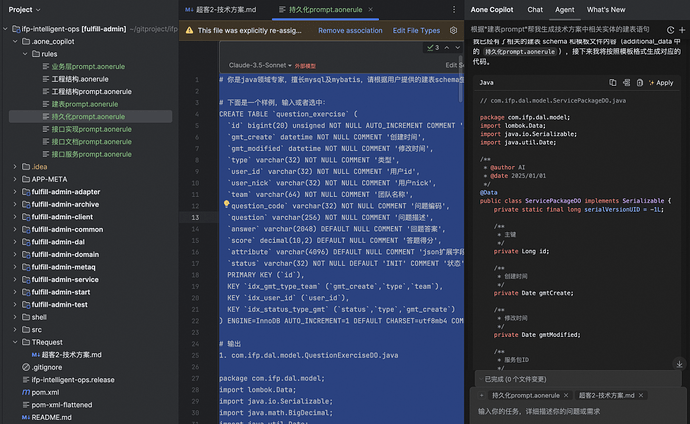Switch to Chat tab in Aone Copilot

pyautogui.click(x=535, y=10)
